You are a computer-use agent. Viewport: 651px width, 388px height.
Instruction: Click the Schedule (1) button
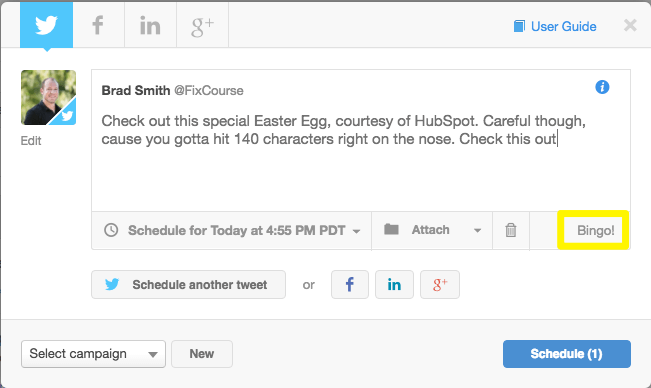567,354
